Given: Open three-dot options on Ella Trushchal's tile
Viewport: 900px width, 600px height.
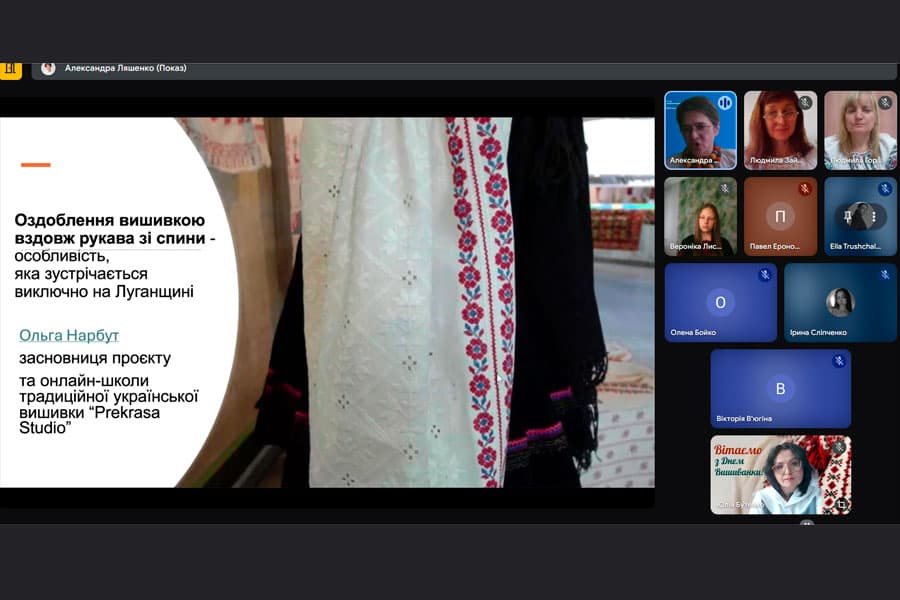Looking at the screenshot, I should [874, 216].
